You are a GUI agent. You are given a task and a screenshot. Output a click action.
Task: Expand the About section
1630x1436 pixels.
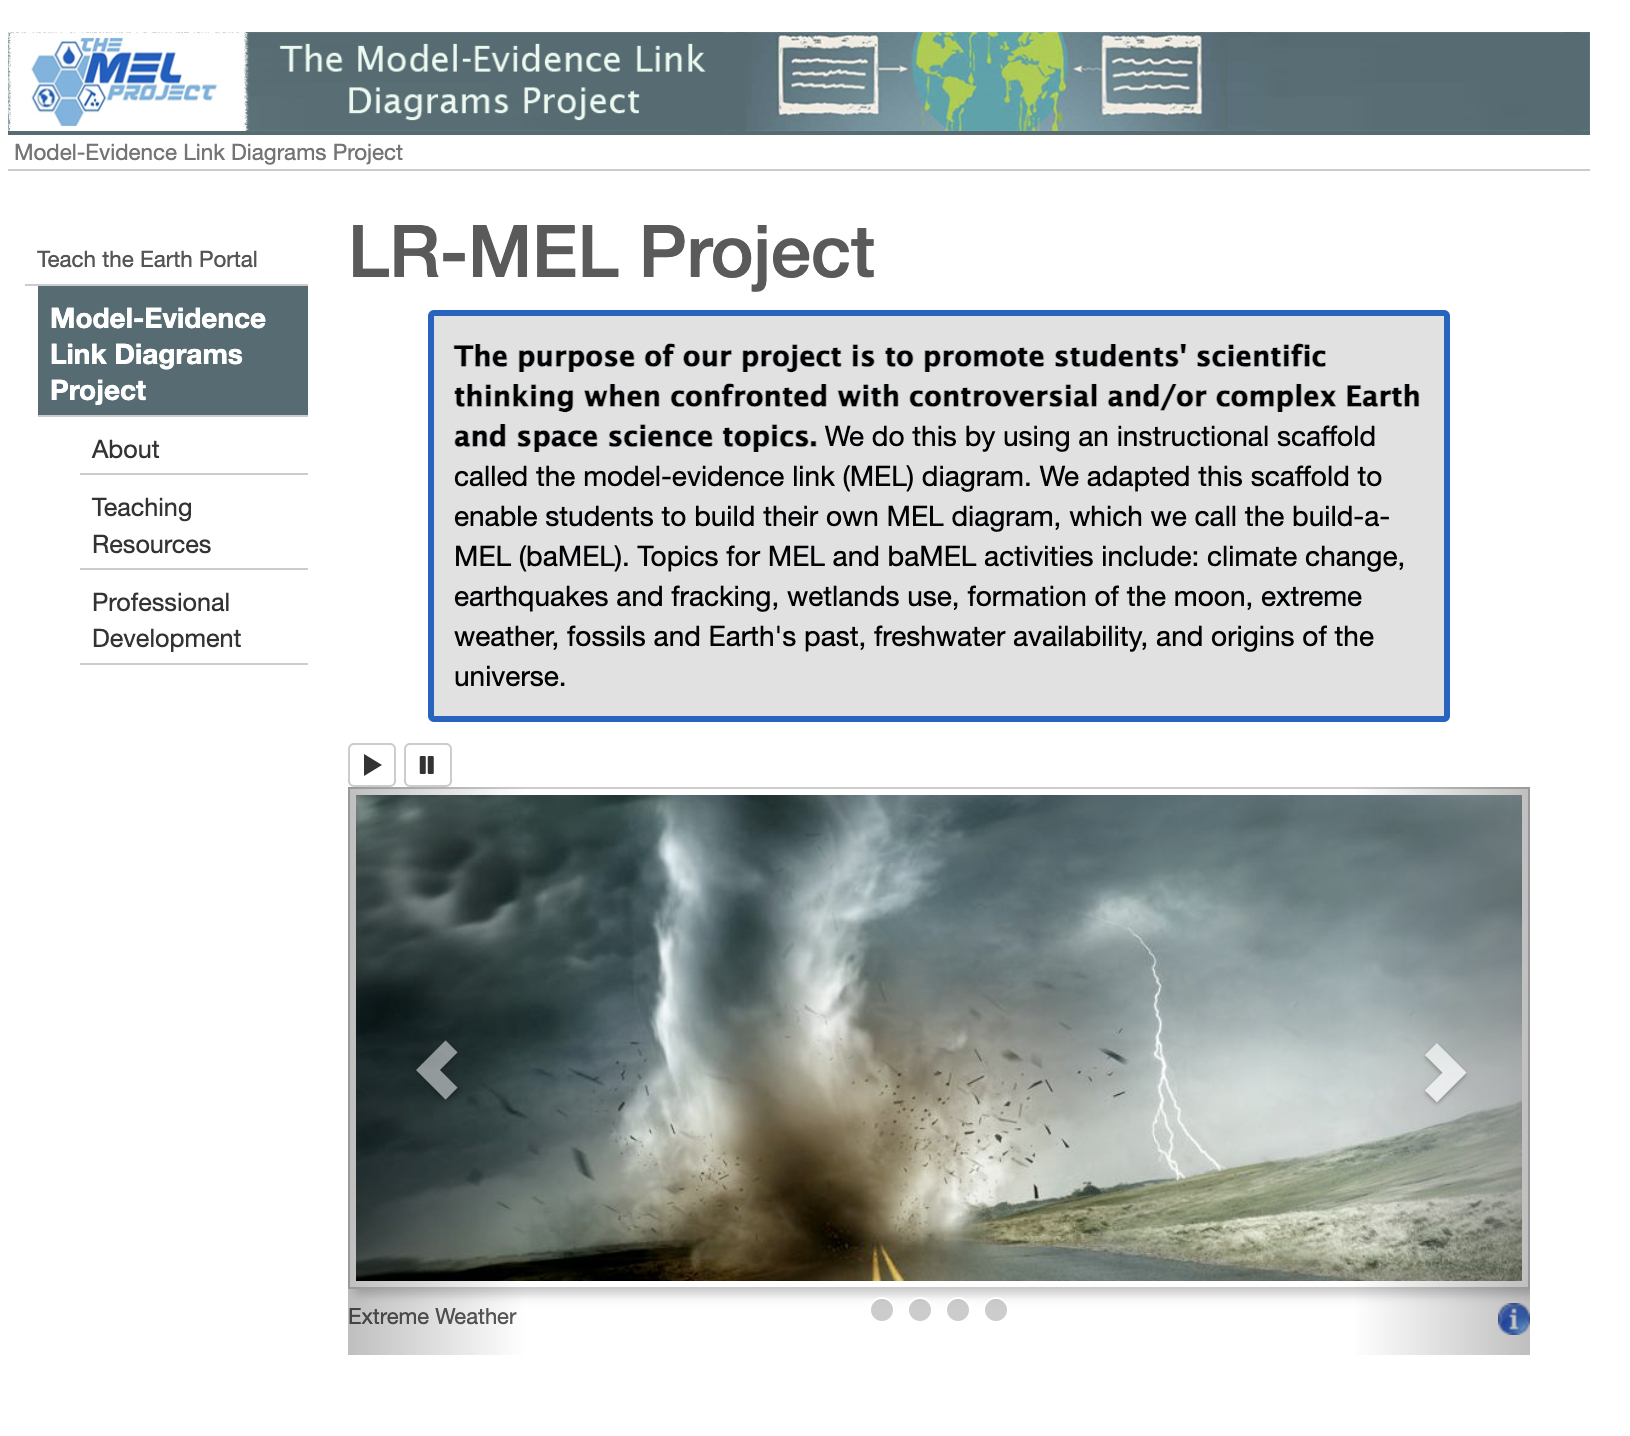pos(125,449)
